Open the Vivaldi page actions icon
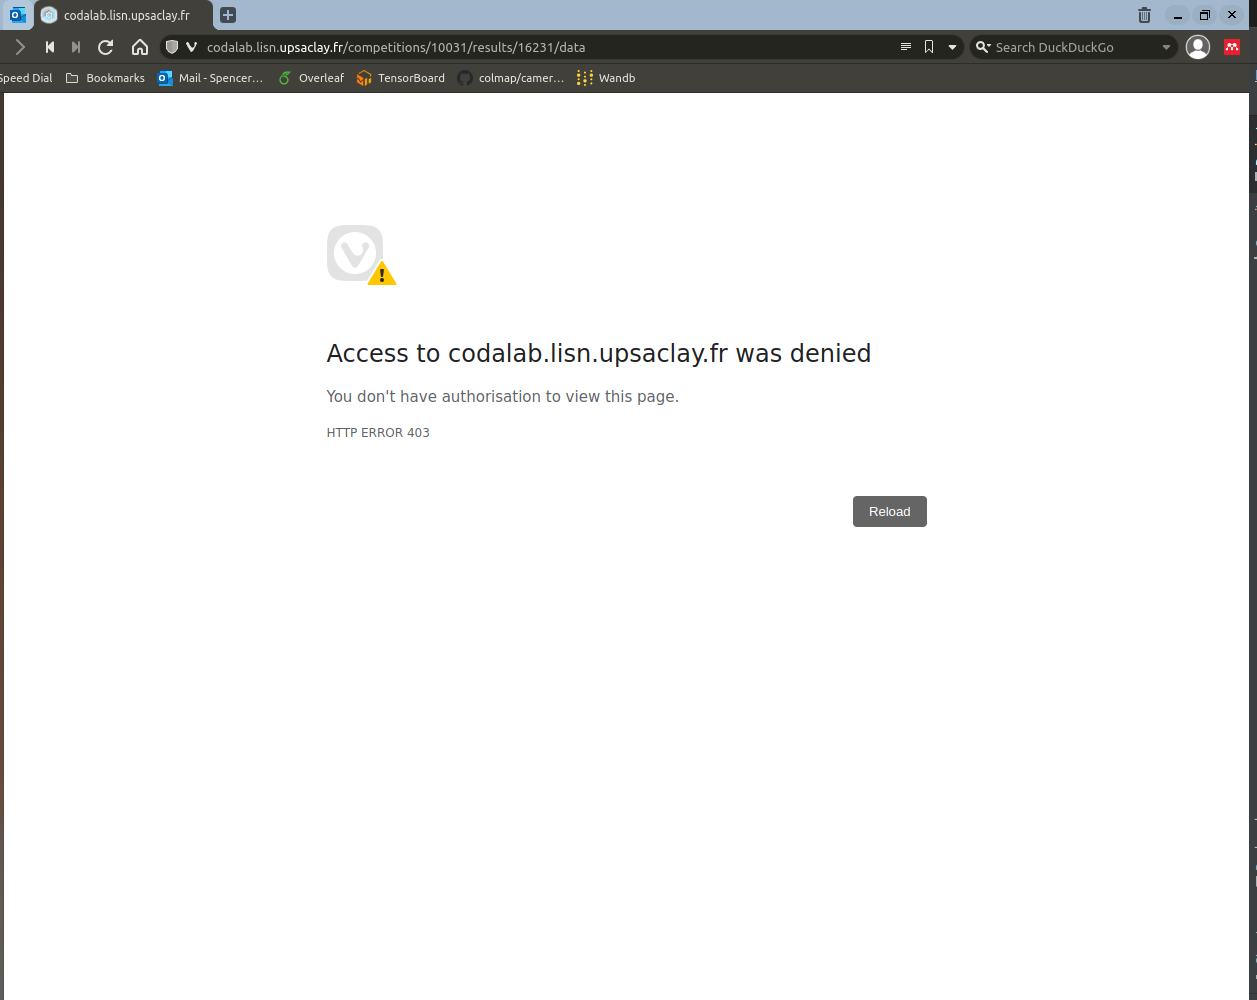This screenshot has height=1000, width=1257. click(x=191, y=46)
